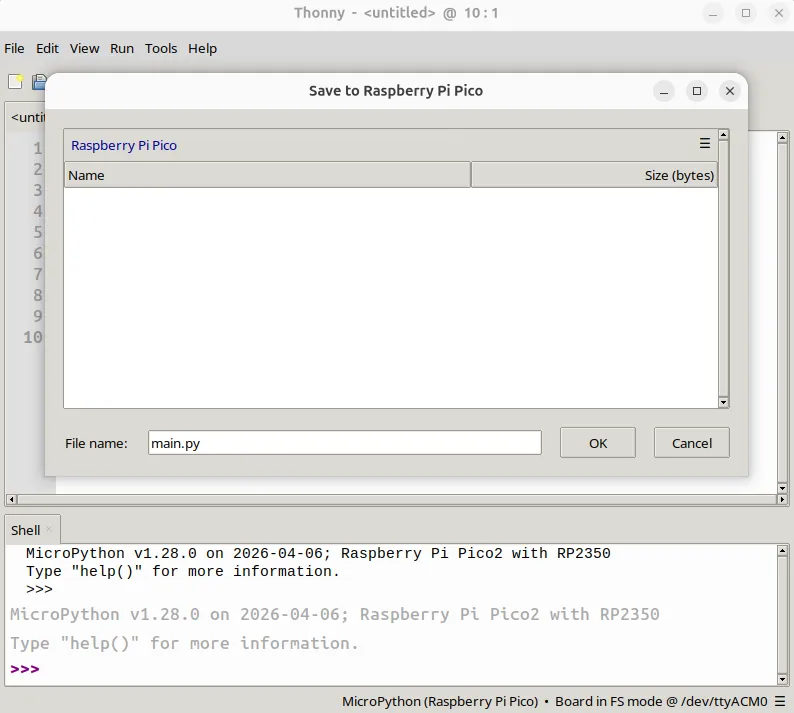Click the dialog title Save to Raspberry Pi Pico

pyautogui.click(x=395, y=91)
